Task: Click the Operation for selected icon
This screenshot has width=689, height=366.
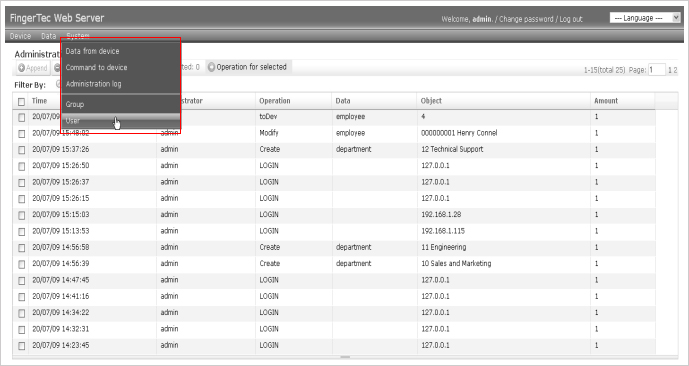Action: (x=211, y=67)
